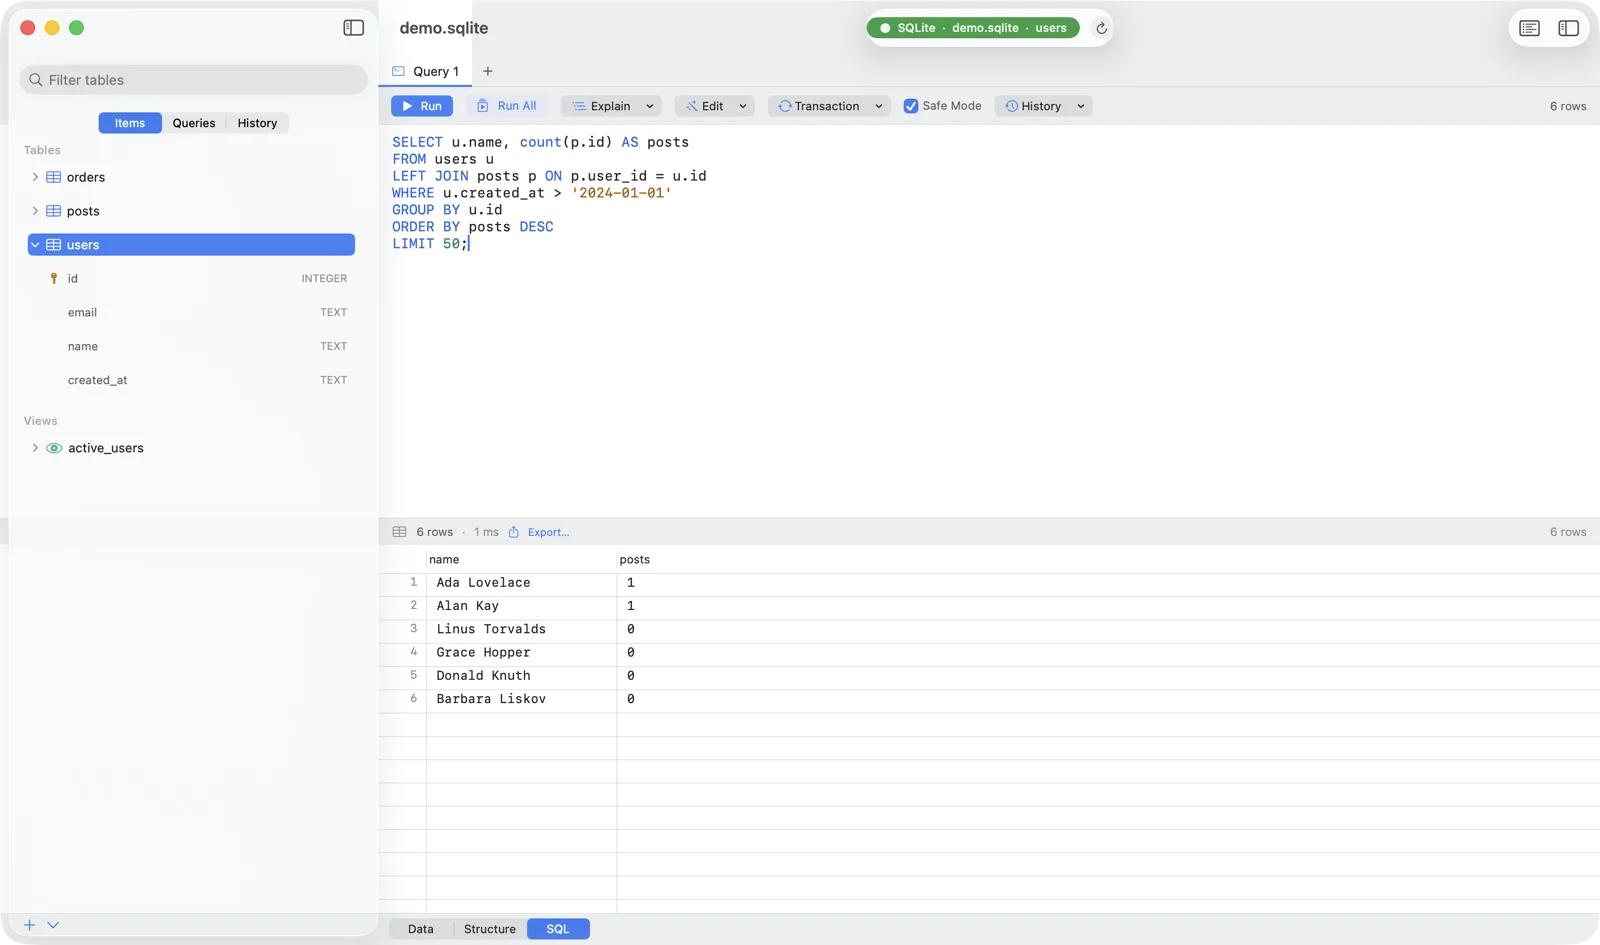Viewport: 1600px width, 945px height.
Task: Click the search icon in the filter box
Action: [x=36, y=80]
